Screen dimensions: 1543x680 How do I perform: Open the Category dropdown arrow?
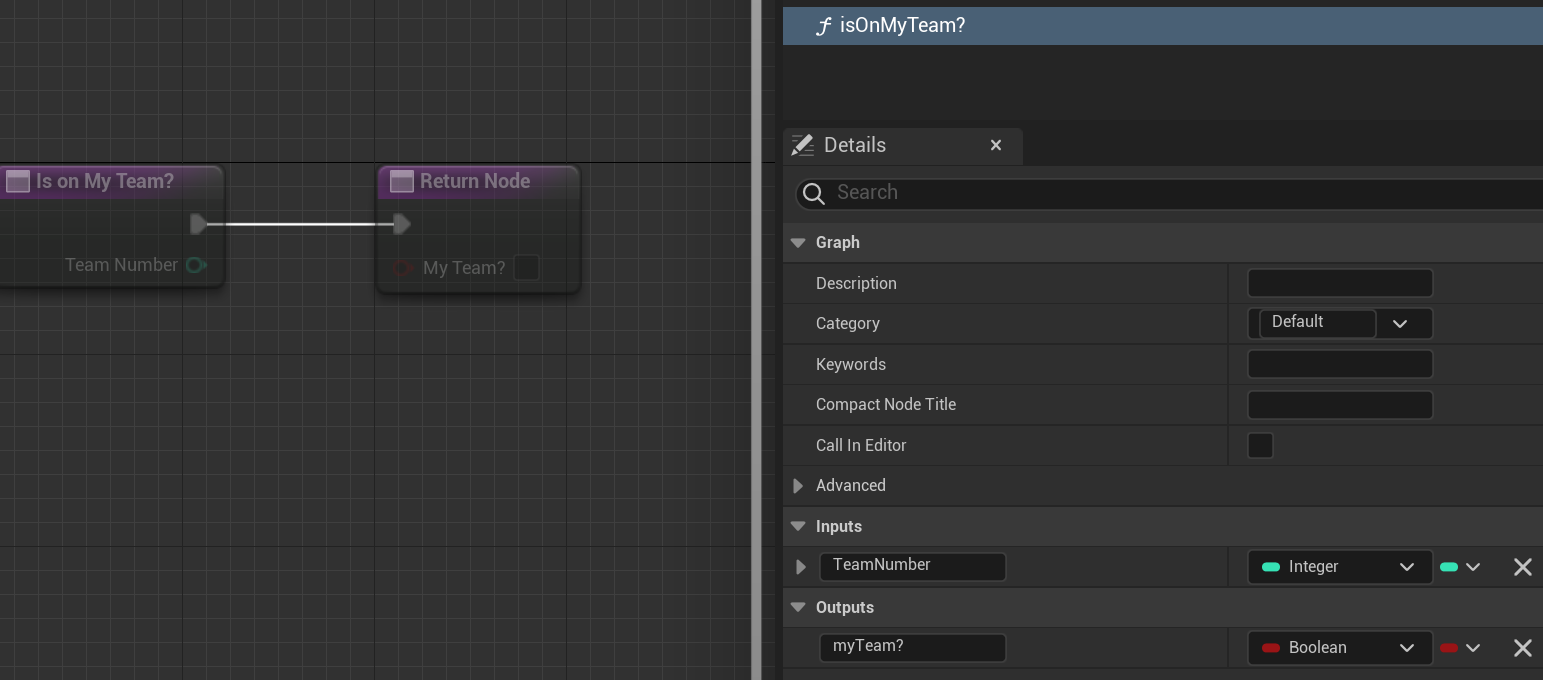pyautogui.click(x=1400, y=324)
